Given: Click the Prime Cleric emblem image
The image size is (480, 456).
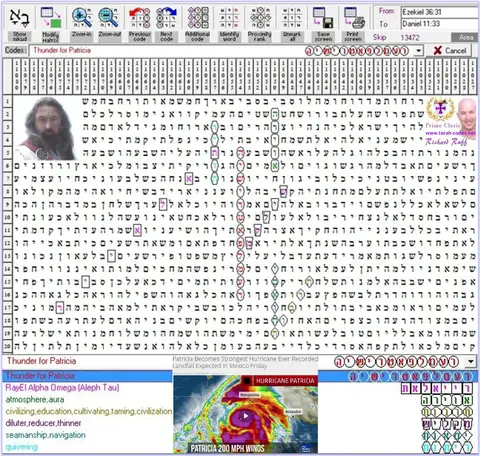Looking at the screenshot, I should point(440,109).
